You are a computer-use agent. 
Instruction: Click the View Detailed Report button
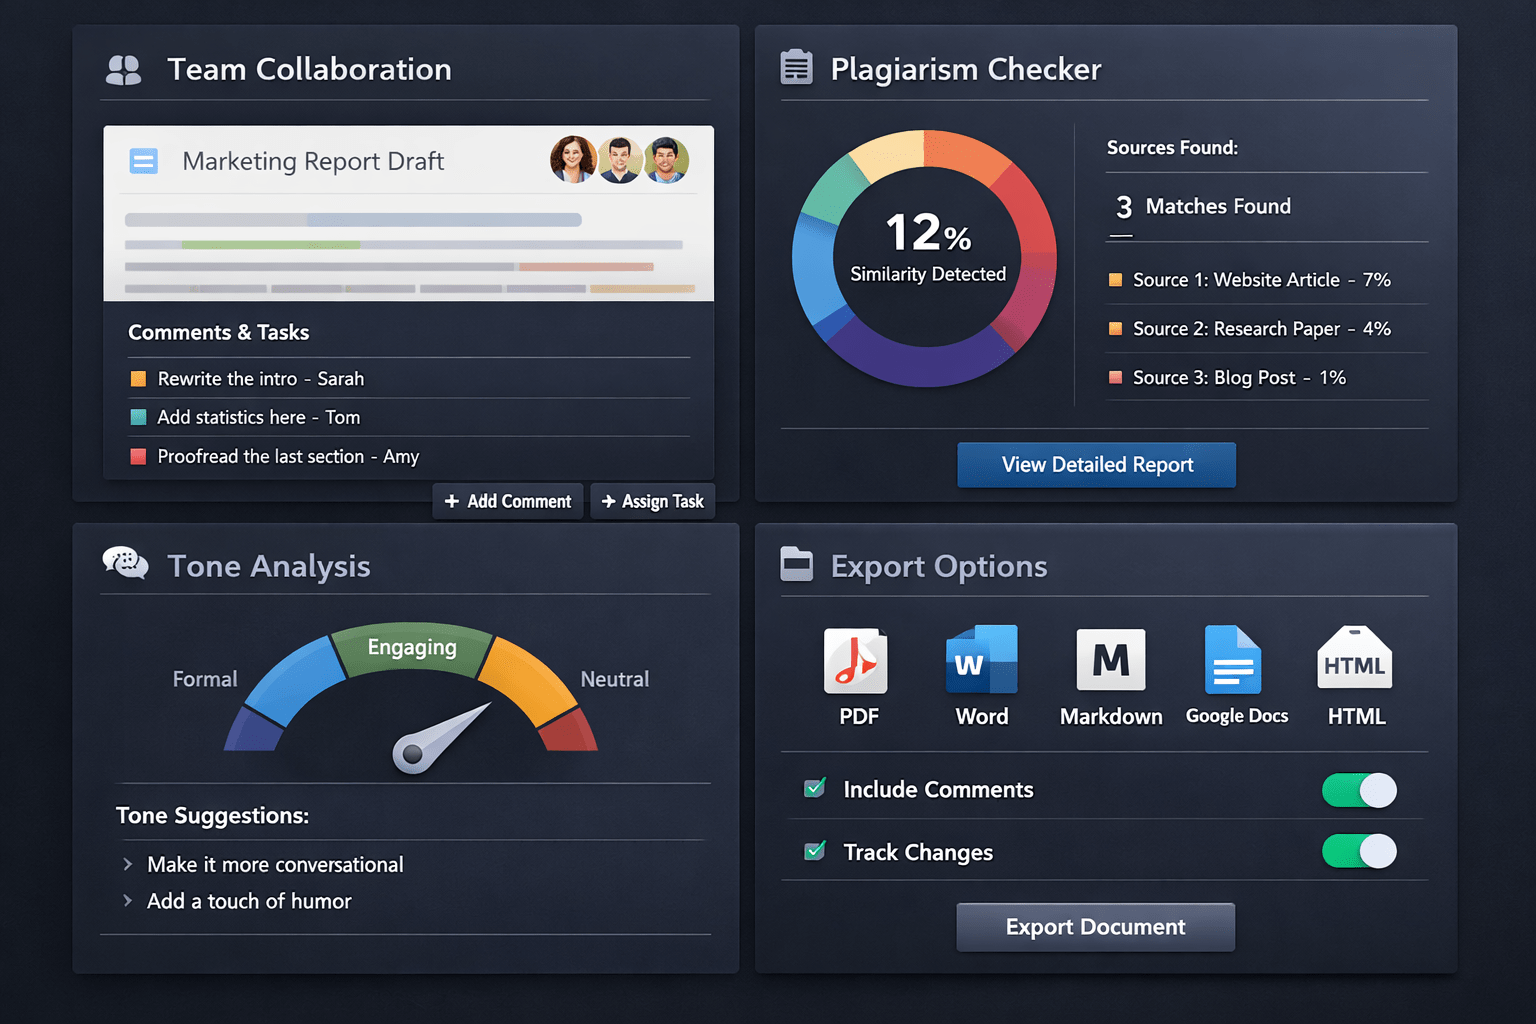pyautogui.click(x=1096, y=465)
